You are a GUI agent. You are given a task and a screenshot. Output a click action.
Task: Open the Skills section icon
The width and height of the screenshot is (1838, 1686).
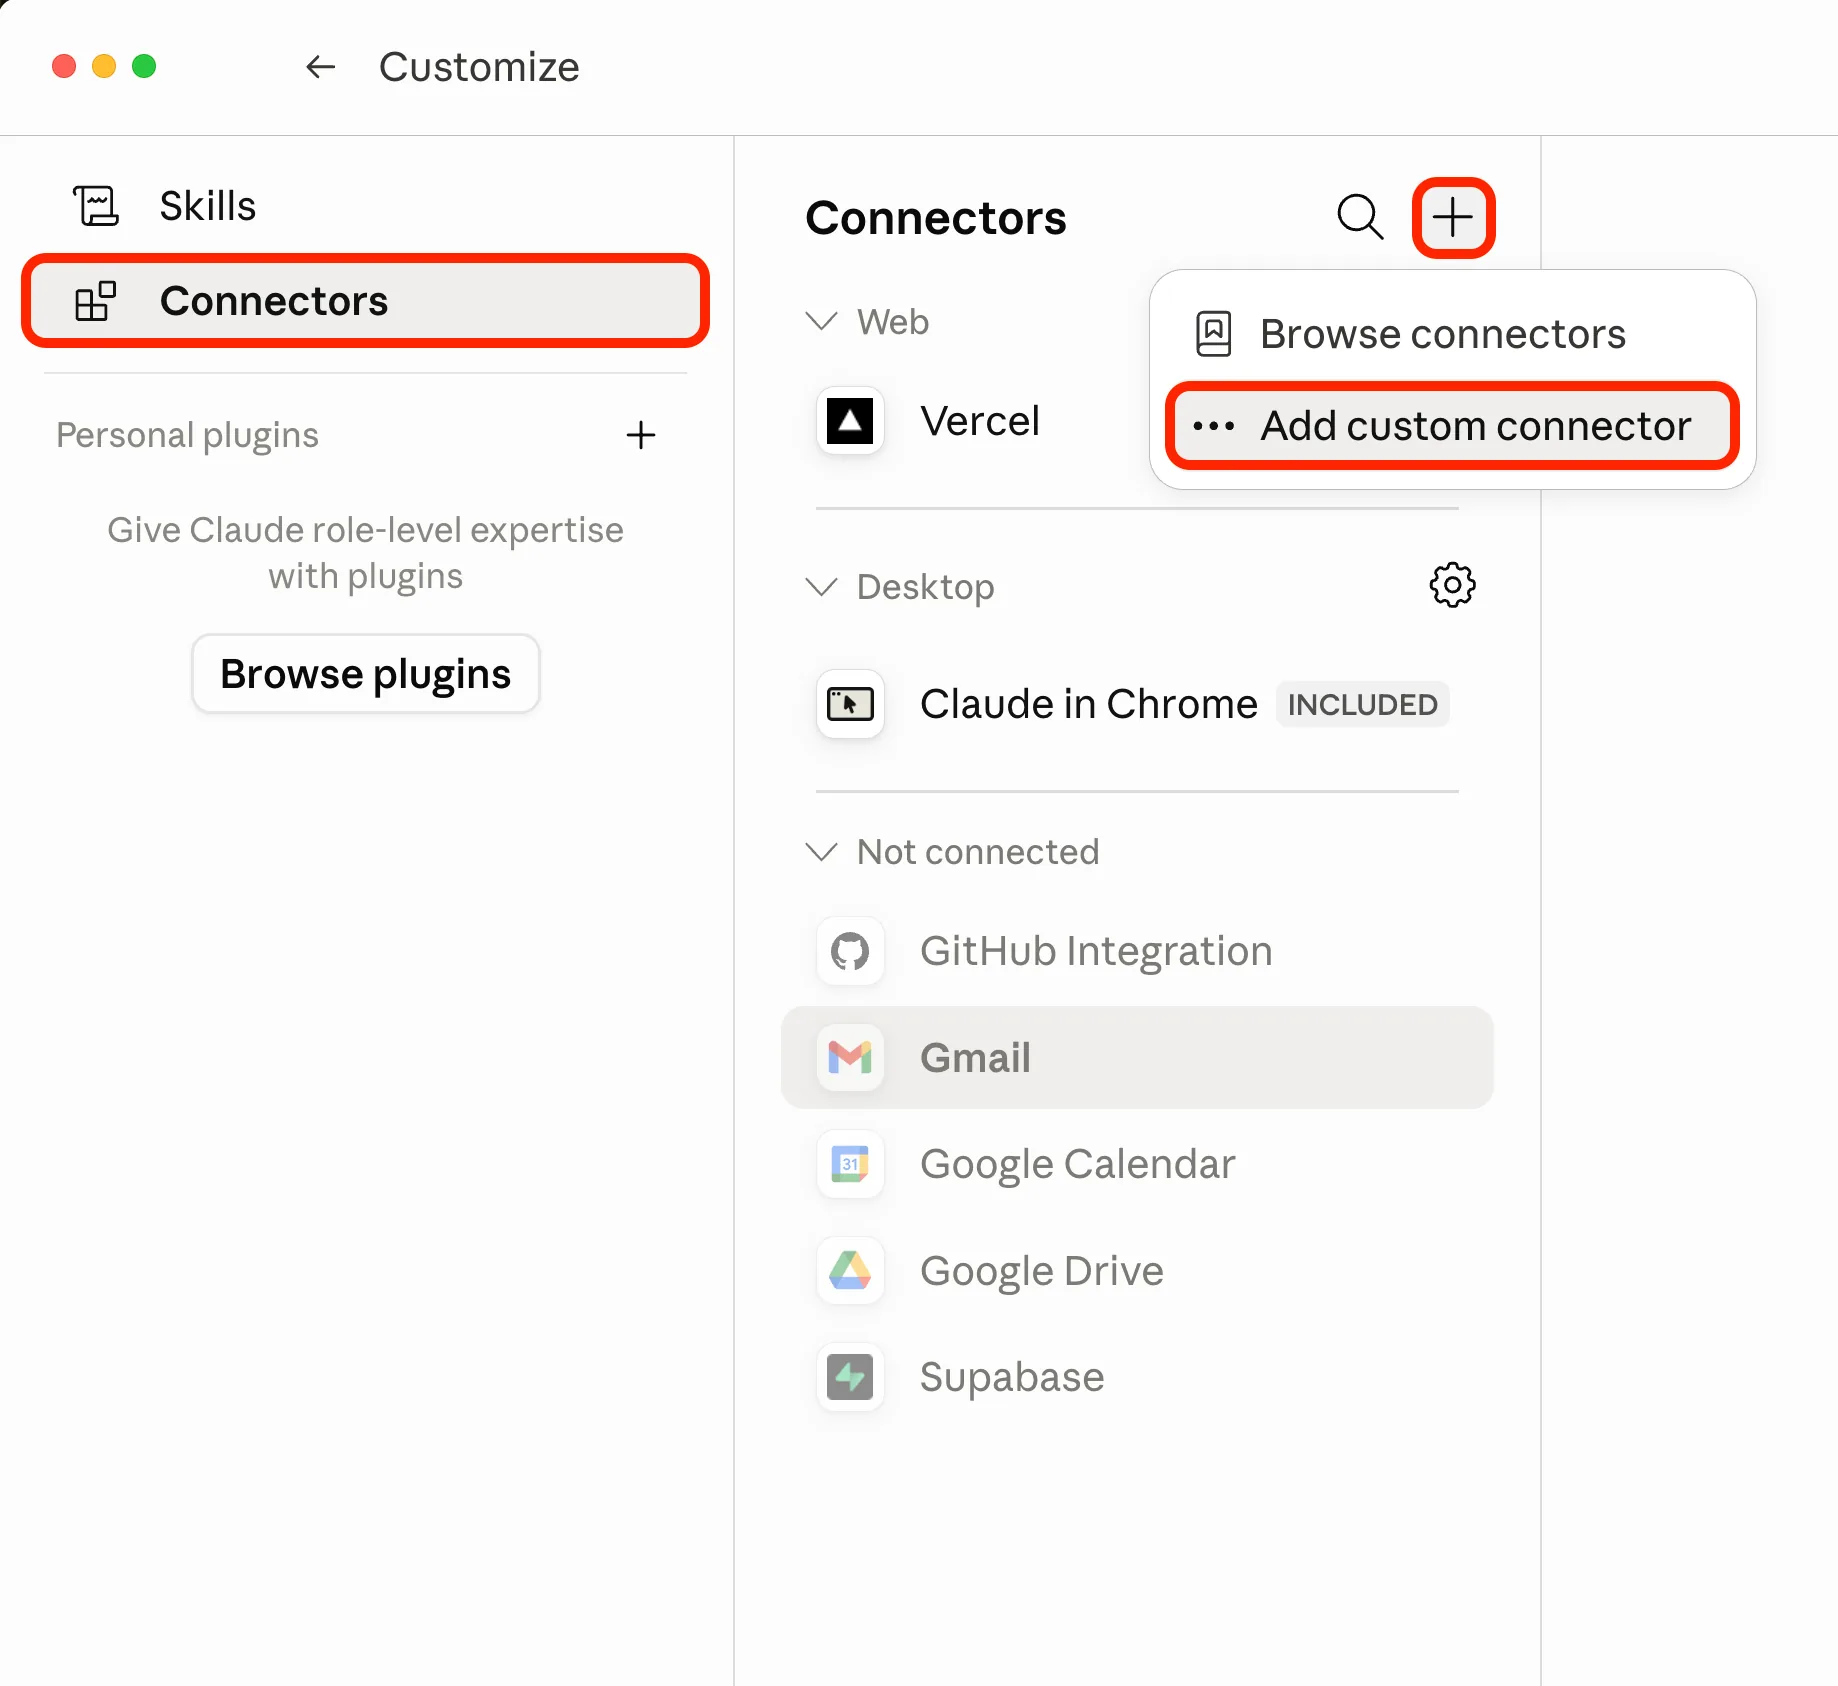[96, 206]
